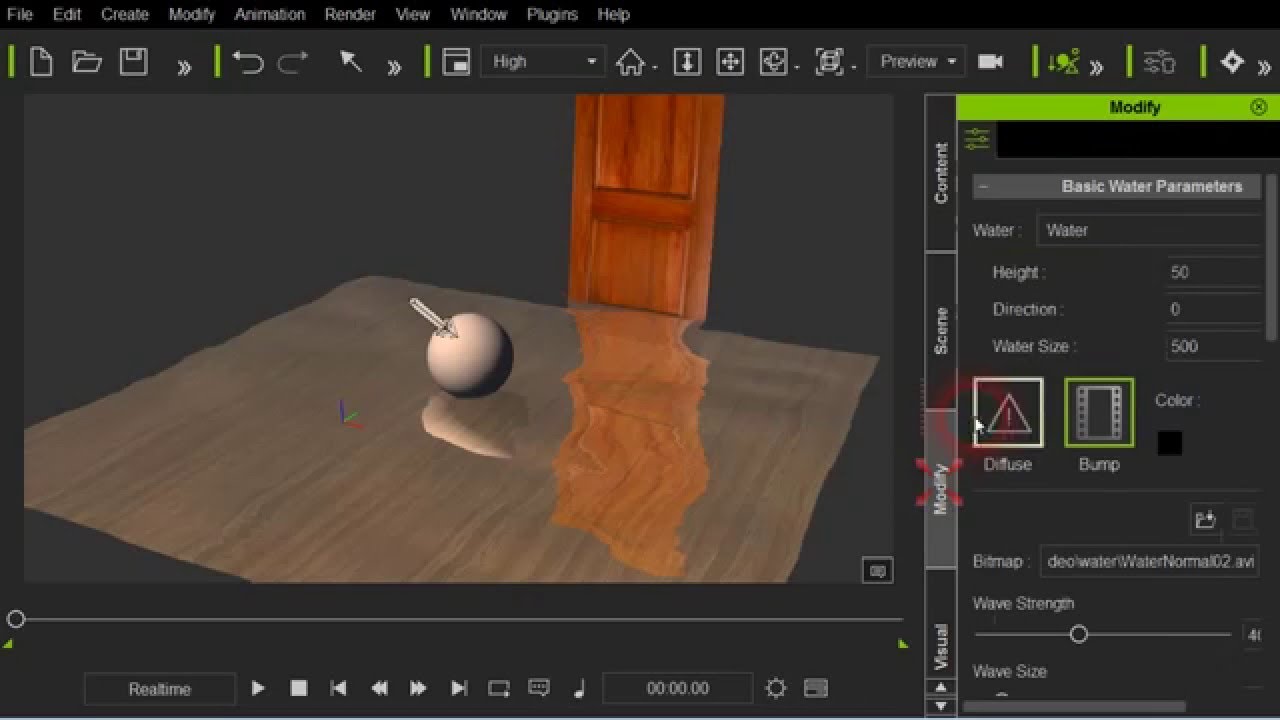
Task: Save the project with the floppy disk icon
Action: coord(133,62)
